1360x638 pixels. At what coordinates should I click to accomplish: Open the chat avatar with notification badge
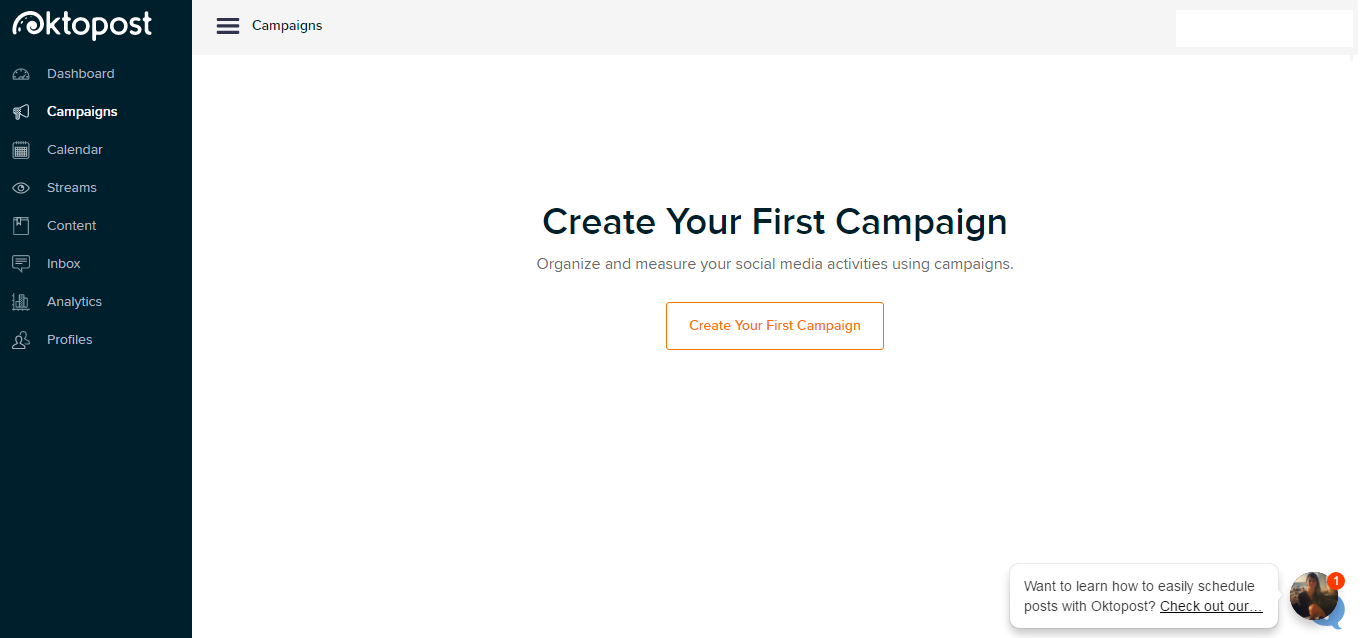[x=1314, y=597]
